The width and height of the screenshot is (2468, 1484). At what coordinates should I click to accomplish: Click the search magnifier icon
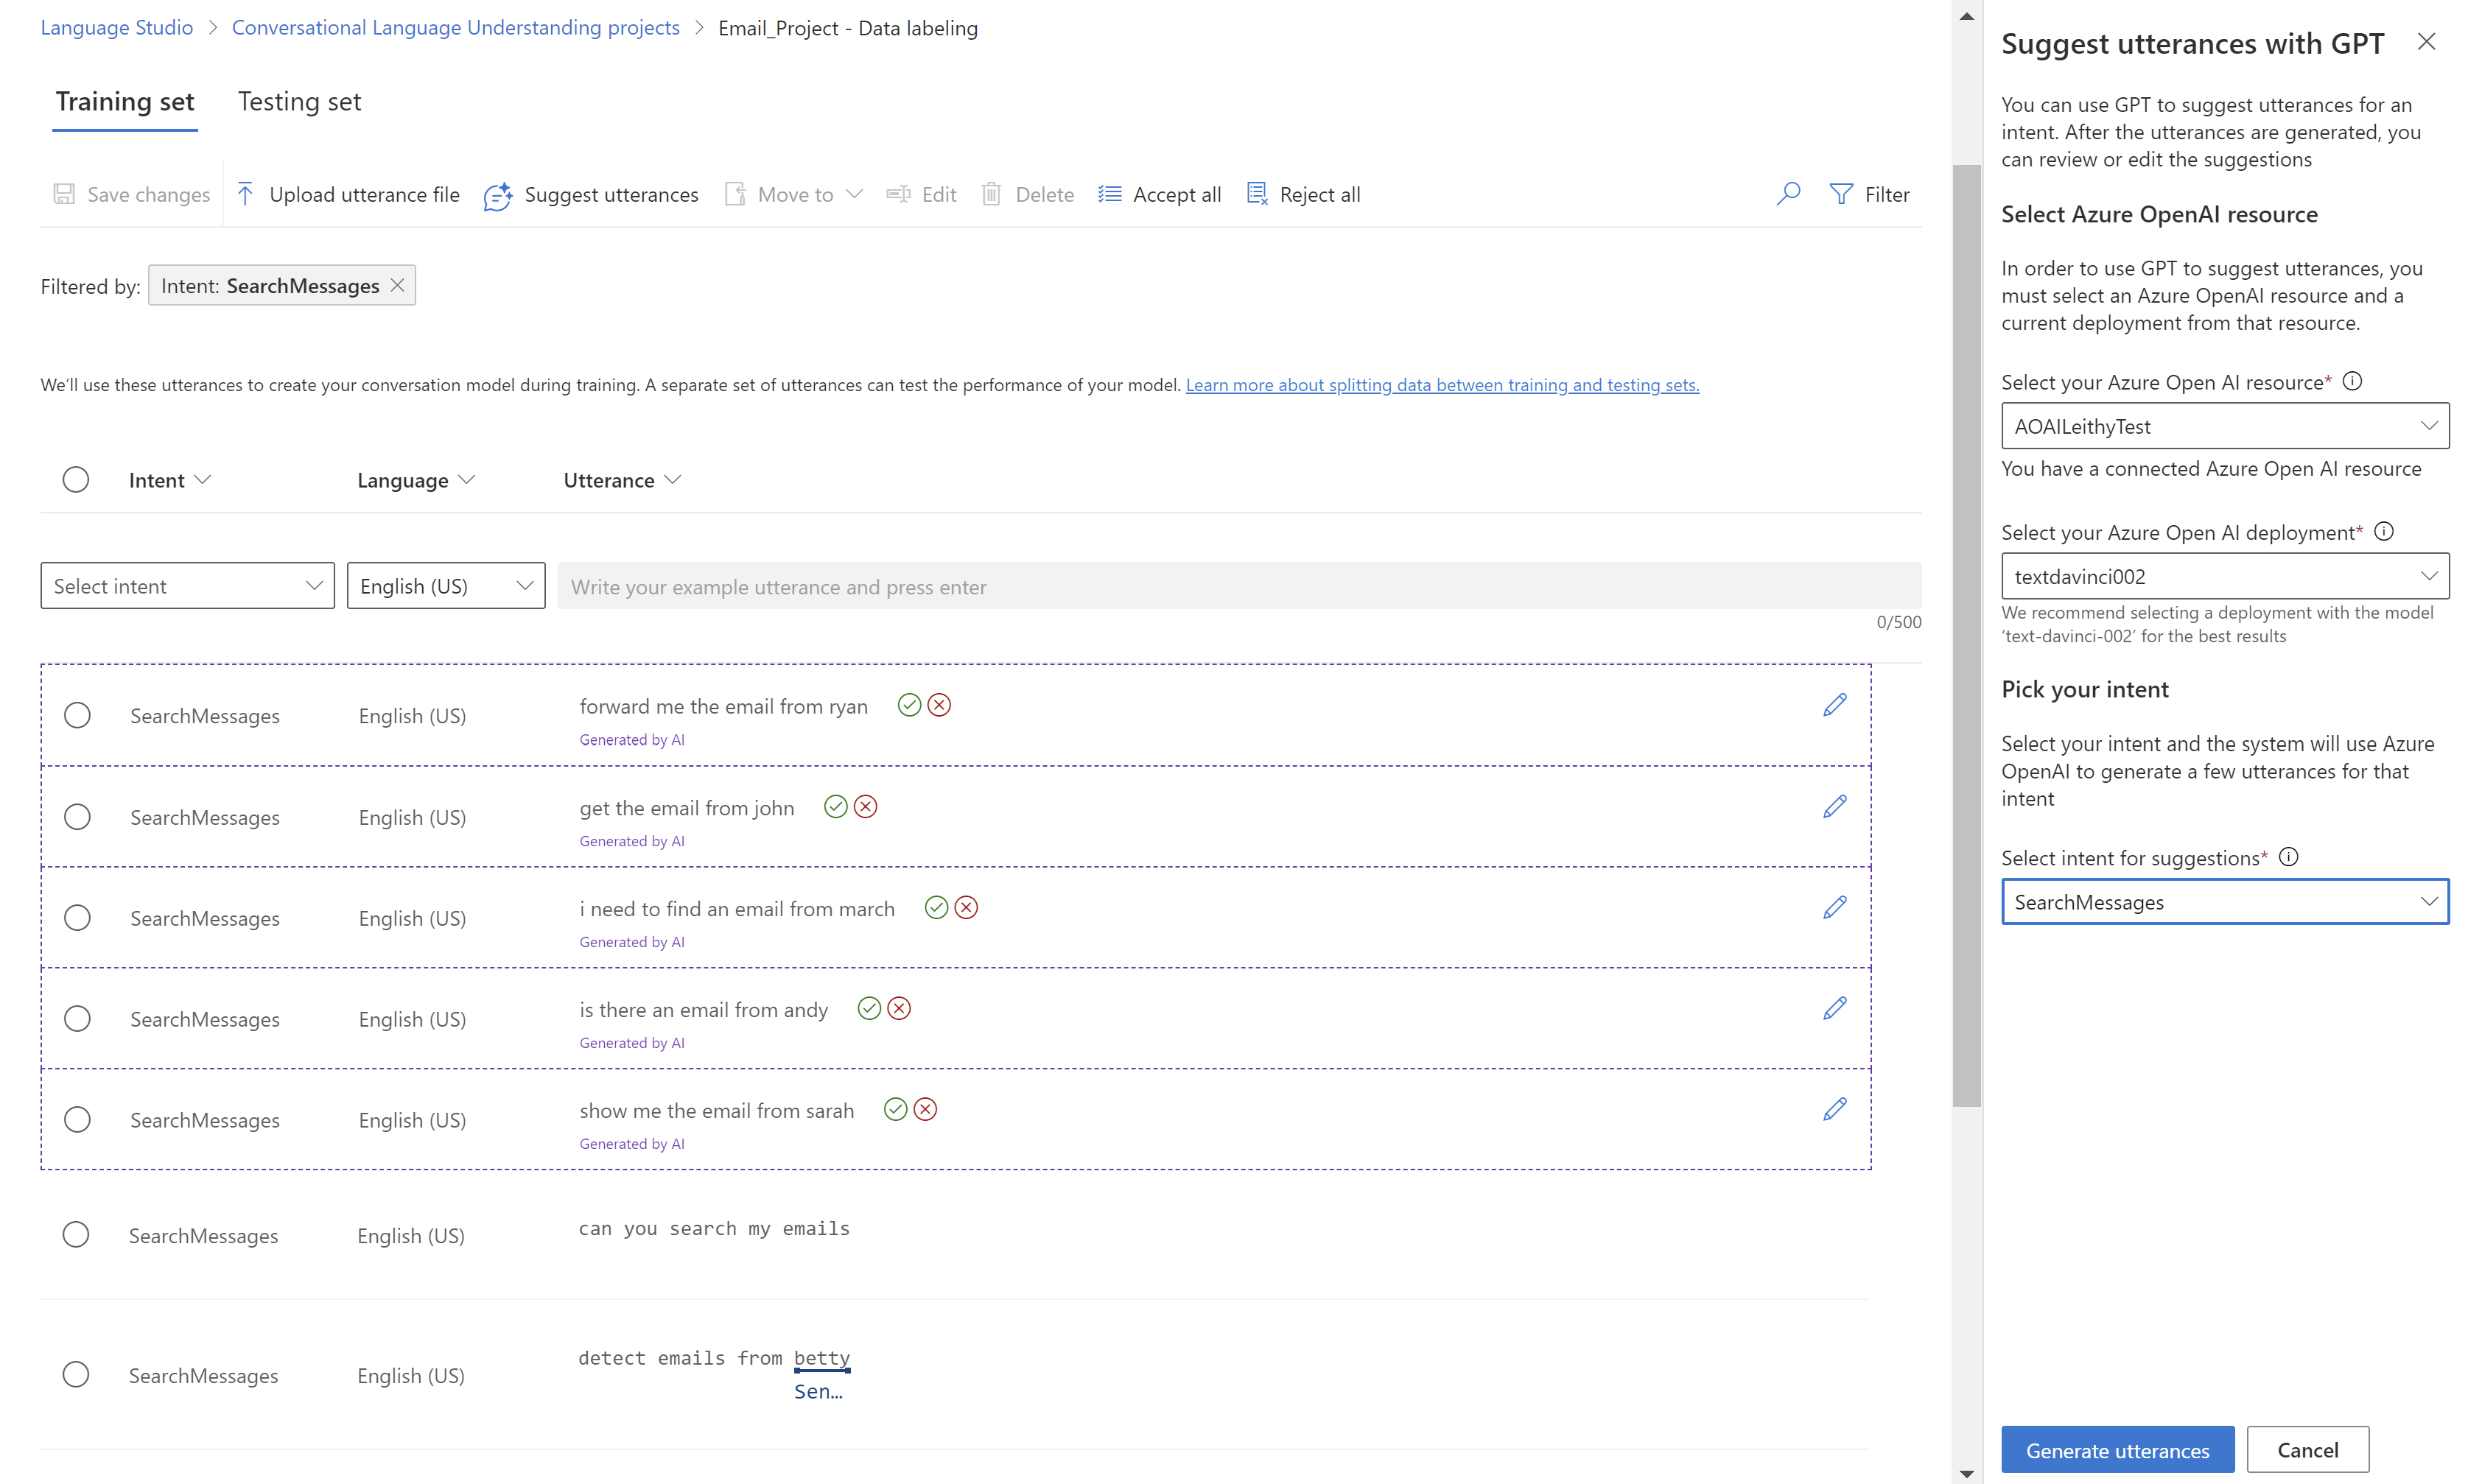1788,194
